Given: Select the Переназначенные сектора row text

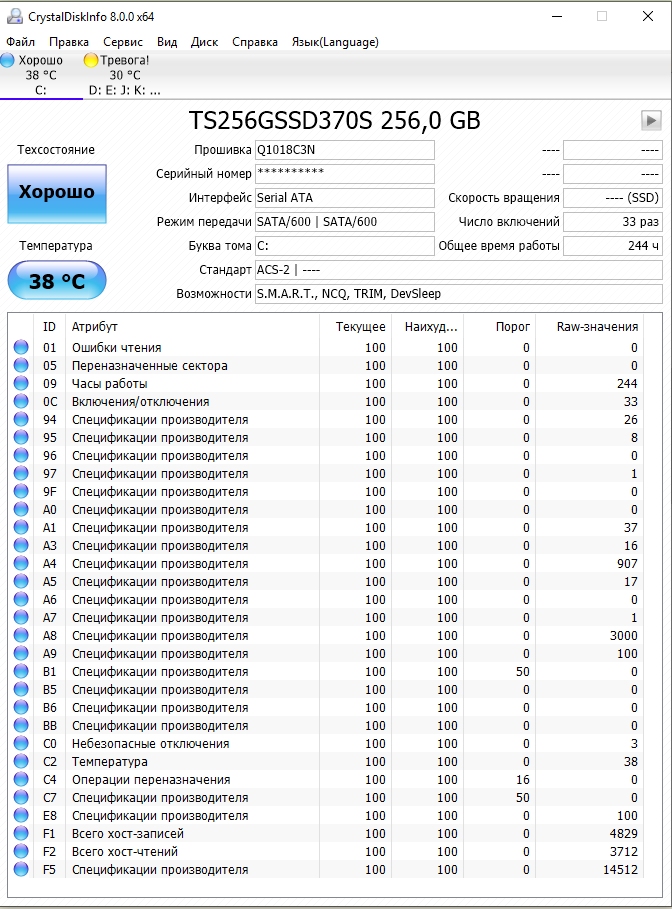Looking at the screenshot, I should (x=150, y=366).
